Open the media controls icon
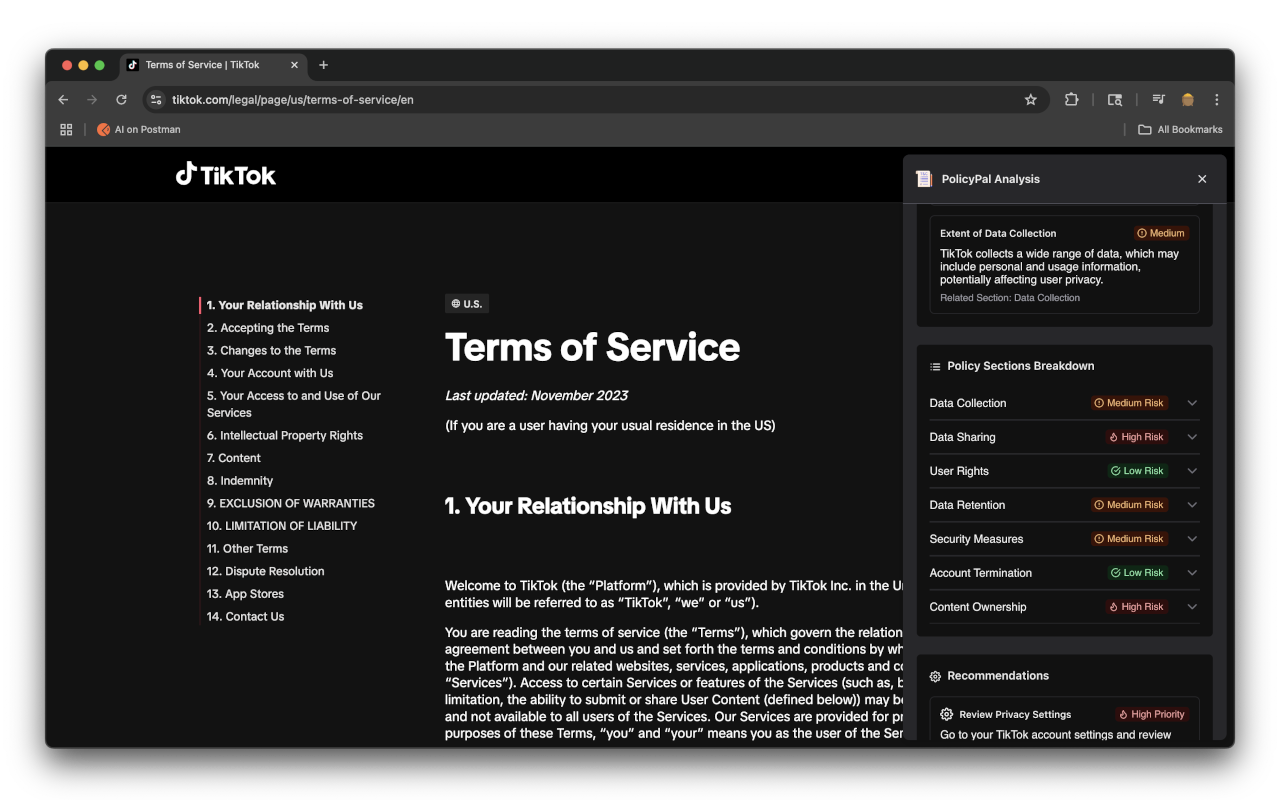The image size is (1280, 800). click(x=1158, y=100)
